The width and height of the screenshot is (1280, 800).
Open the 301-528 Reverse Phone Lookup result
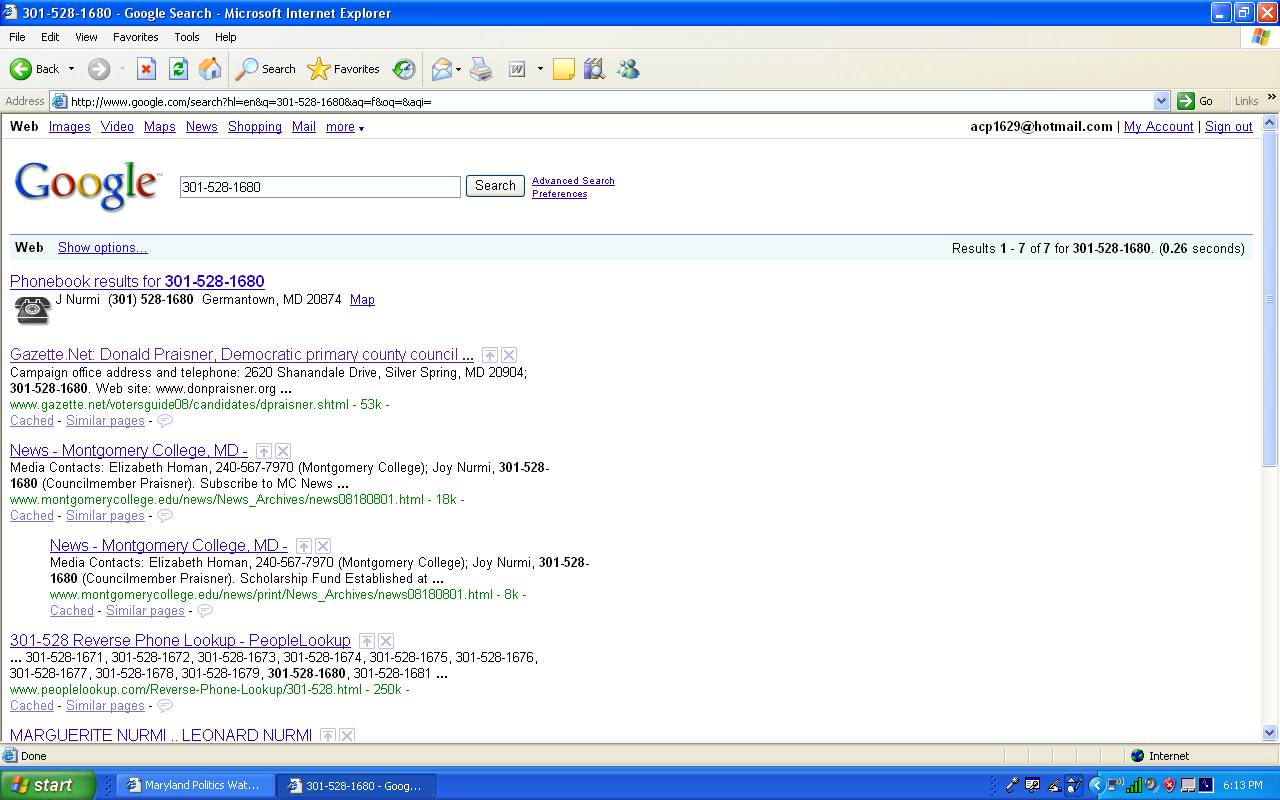tap(180, 641)
